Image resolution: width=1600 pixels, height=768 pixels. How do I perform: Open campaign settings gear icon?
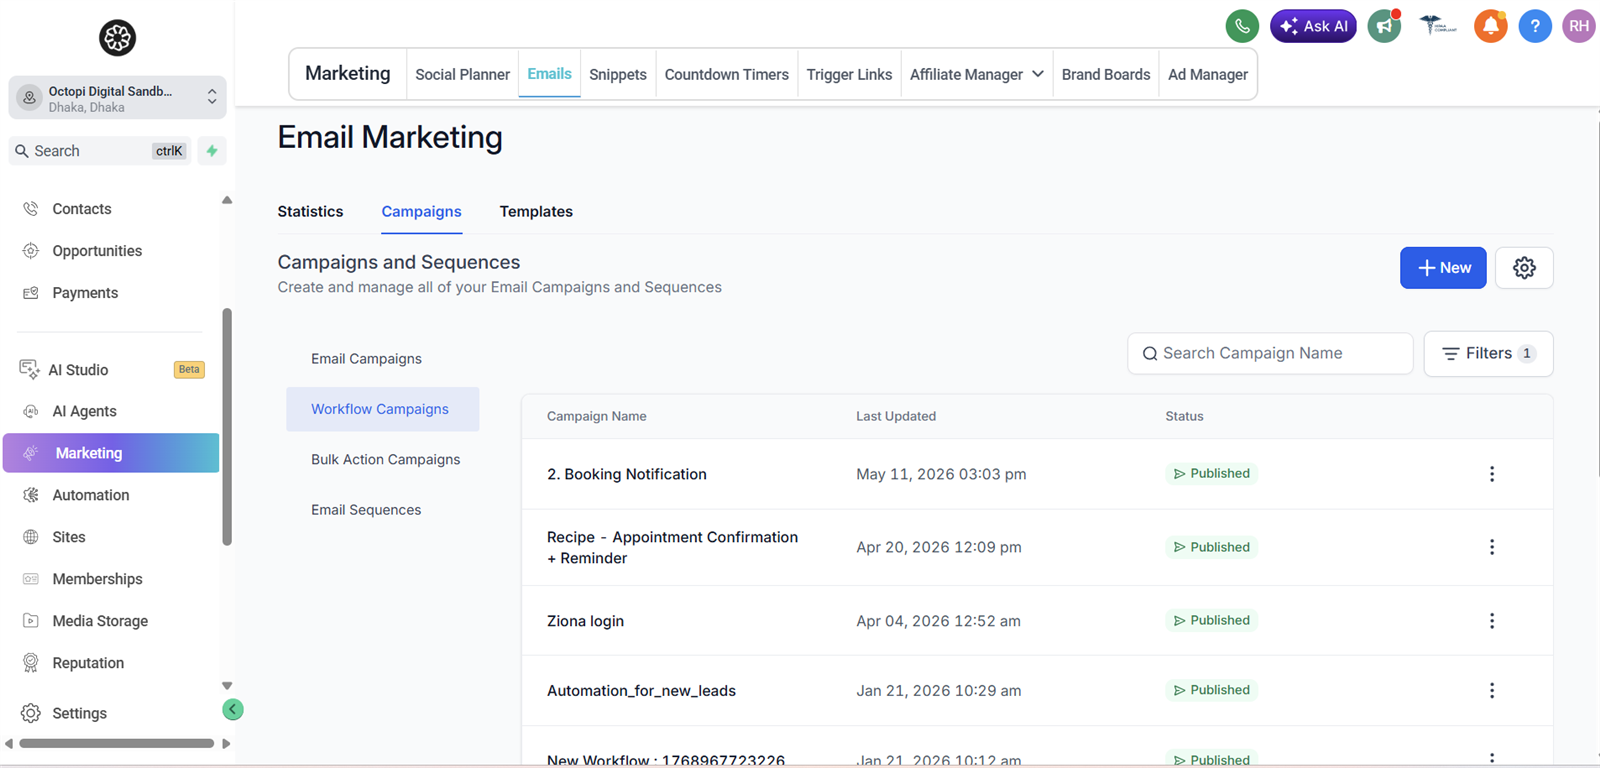tap(1524, 268)
